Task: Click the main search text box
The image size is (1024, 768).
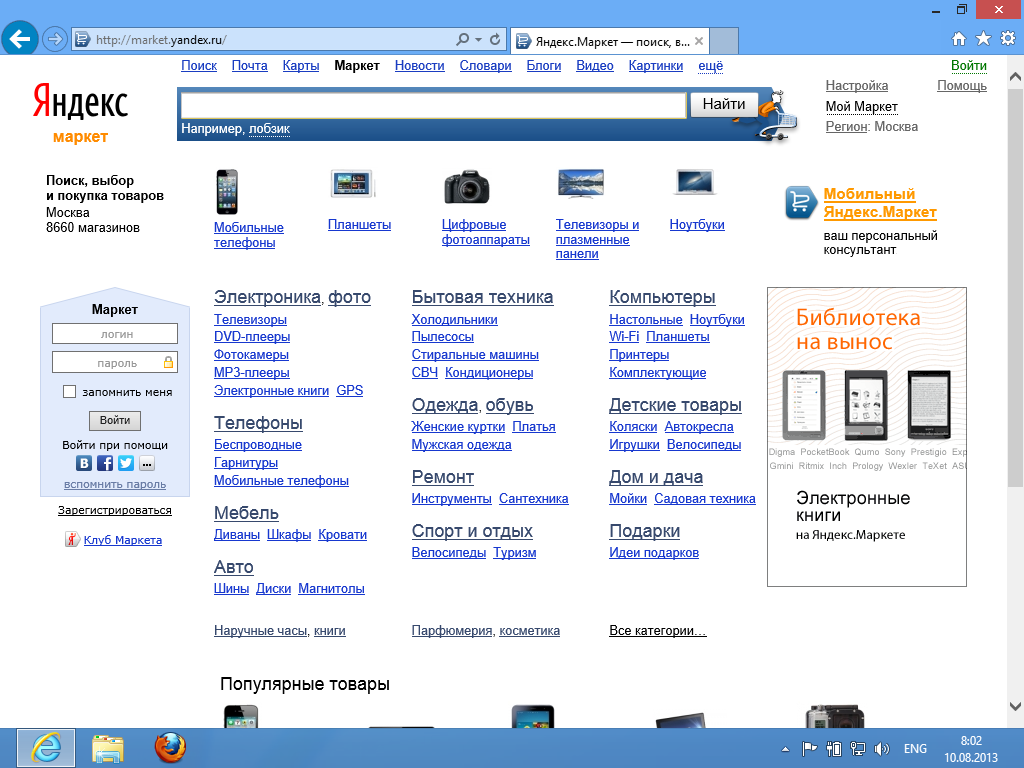Action: (x=434, y=105)
